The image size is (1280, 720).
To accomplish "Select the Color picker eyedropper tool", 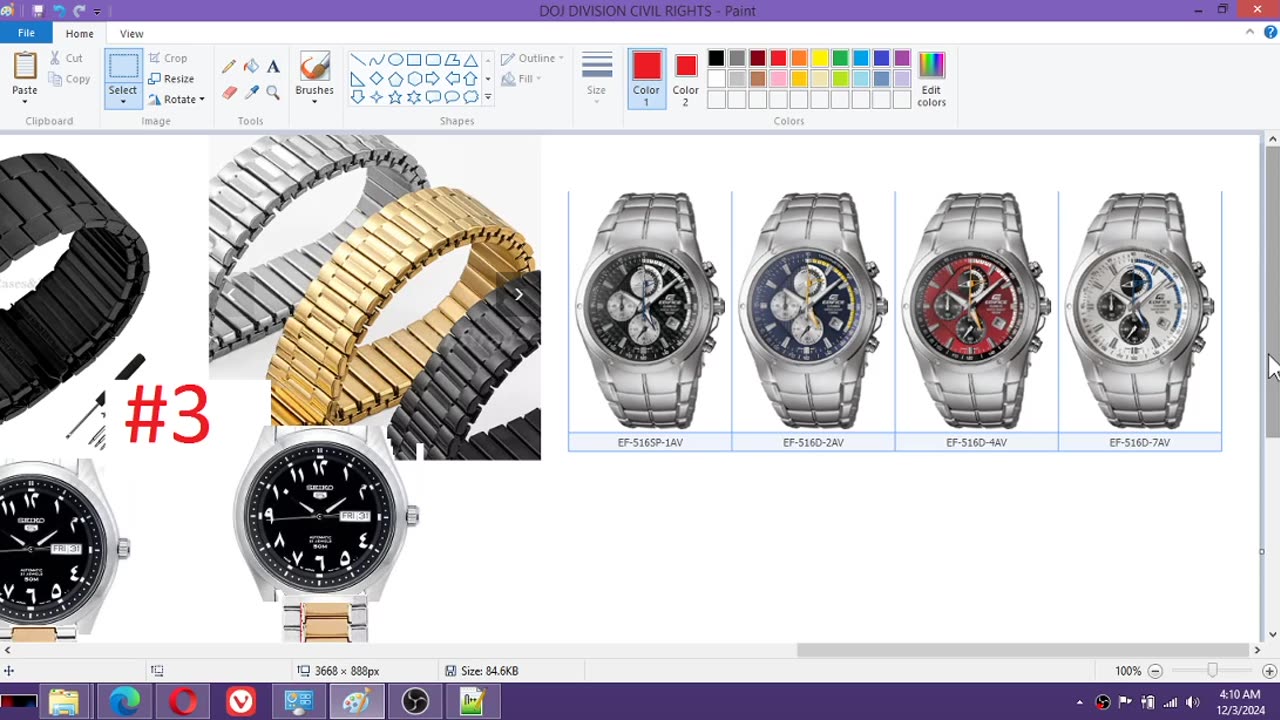I will pos(251,92).
